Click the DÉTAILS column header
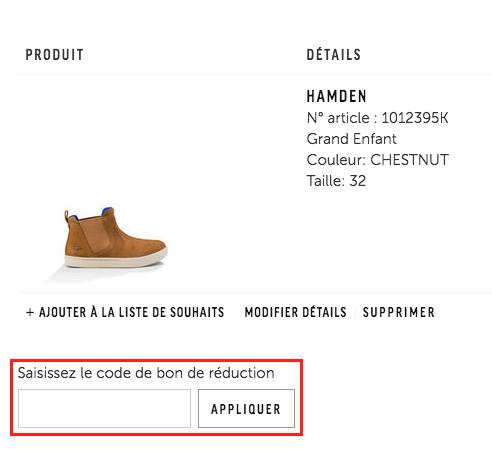 333,55
